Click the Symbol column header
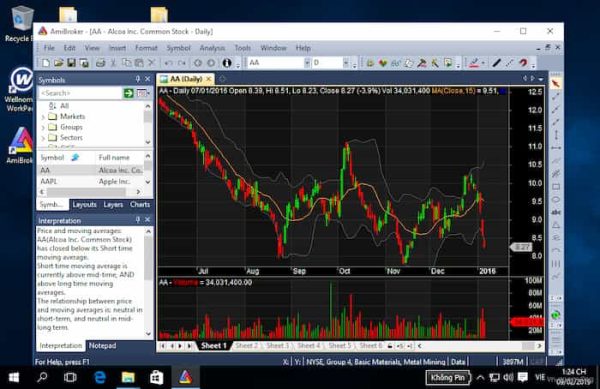Screen dimensions: 600x389 point(66,157)
